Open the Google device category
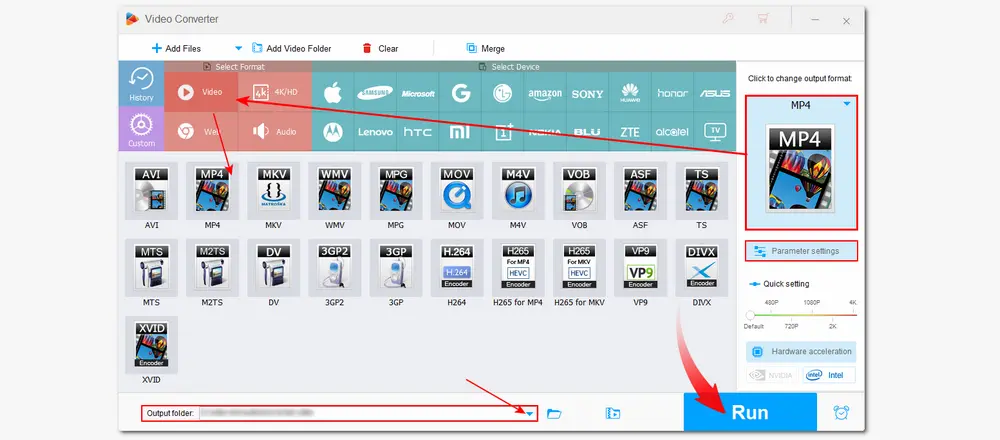1000x440 pixels. pyautogui.click(x=460, y=93)
